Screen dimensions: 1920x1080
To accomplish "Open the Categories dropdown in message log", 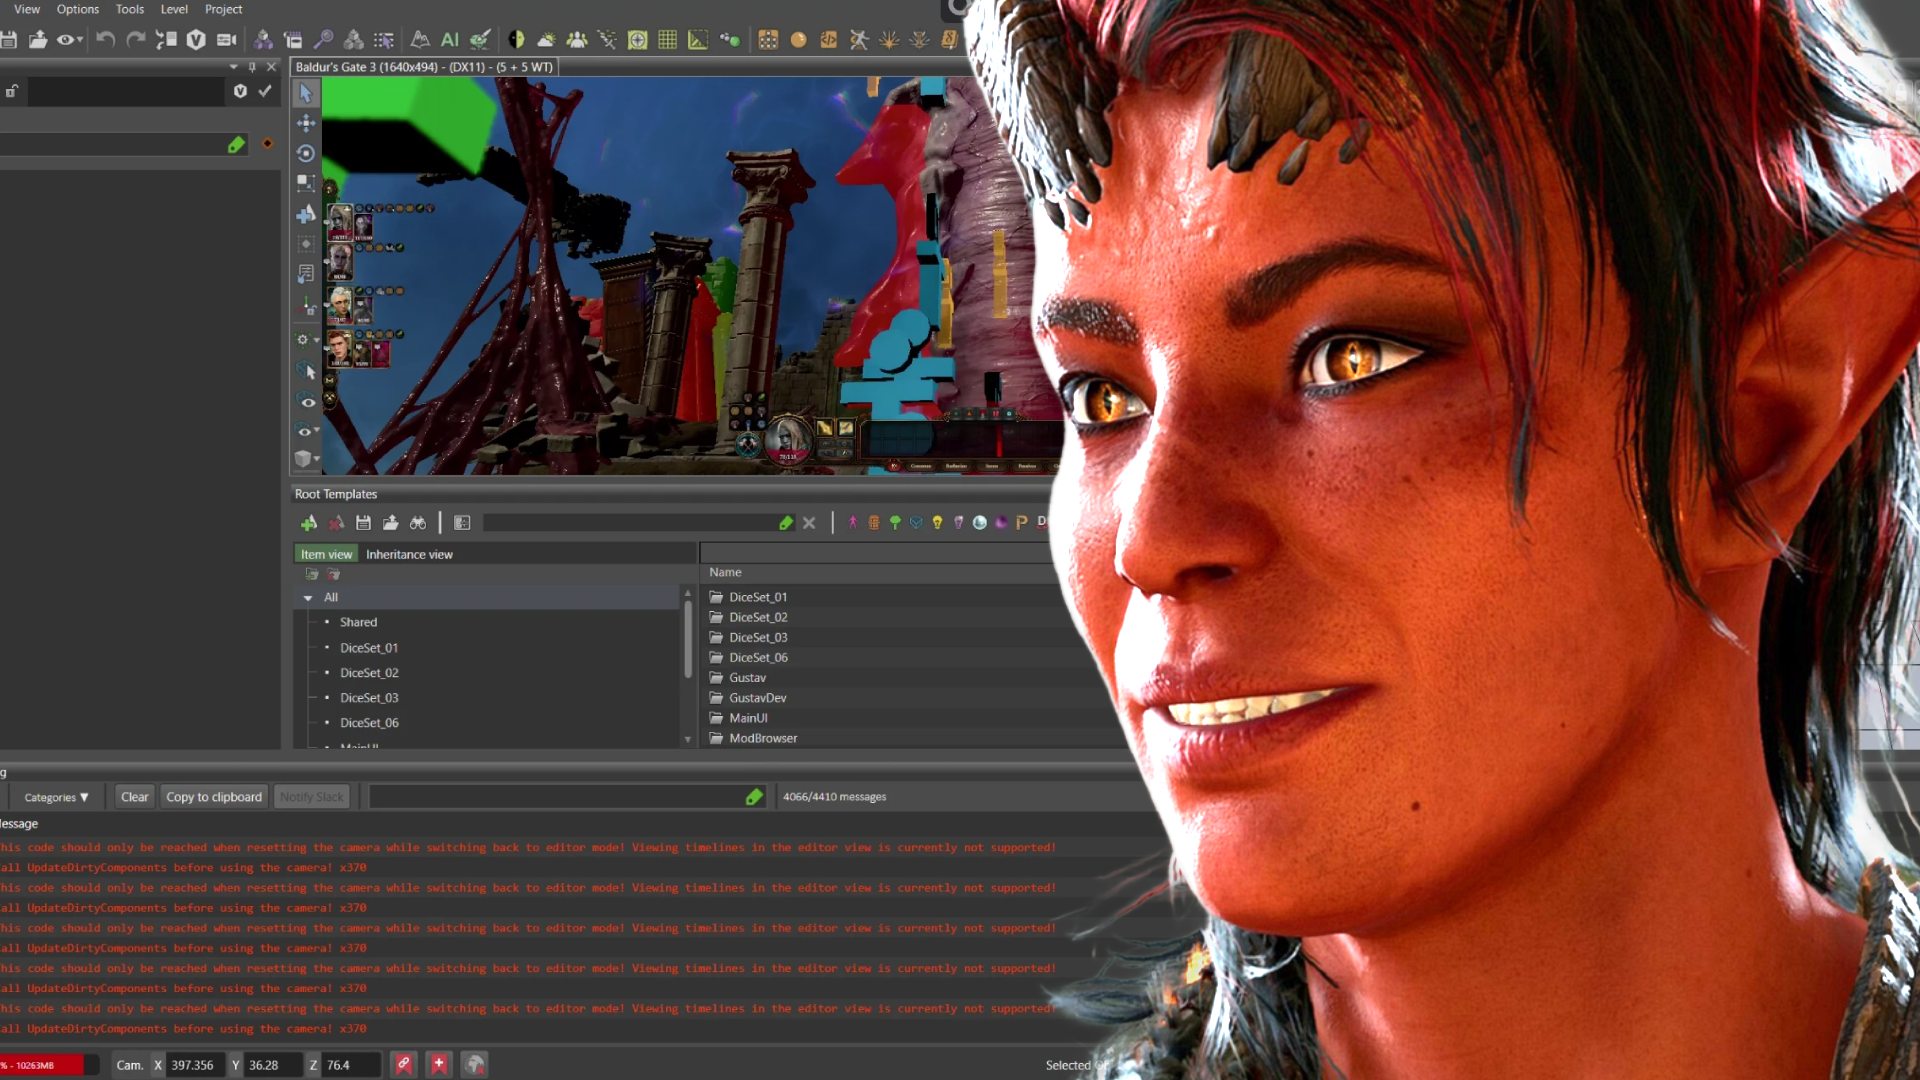I will pos(56,797).
